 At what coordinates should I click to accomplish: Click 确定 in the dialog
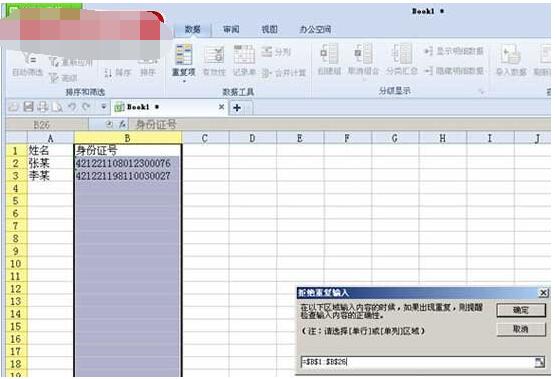[x=521, y=311]
